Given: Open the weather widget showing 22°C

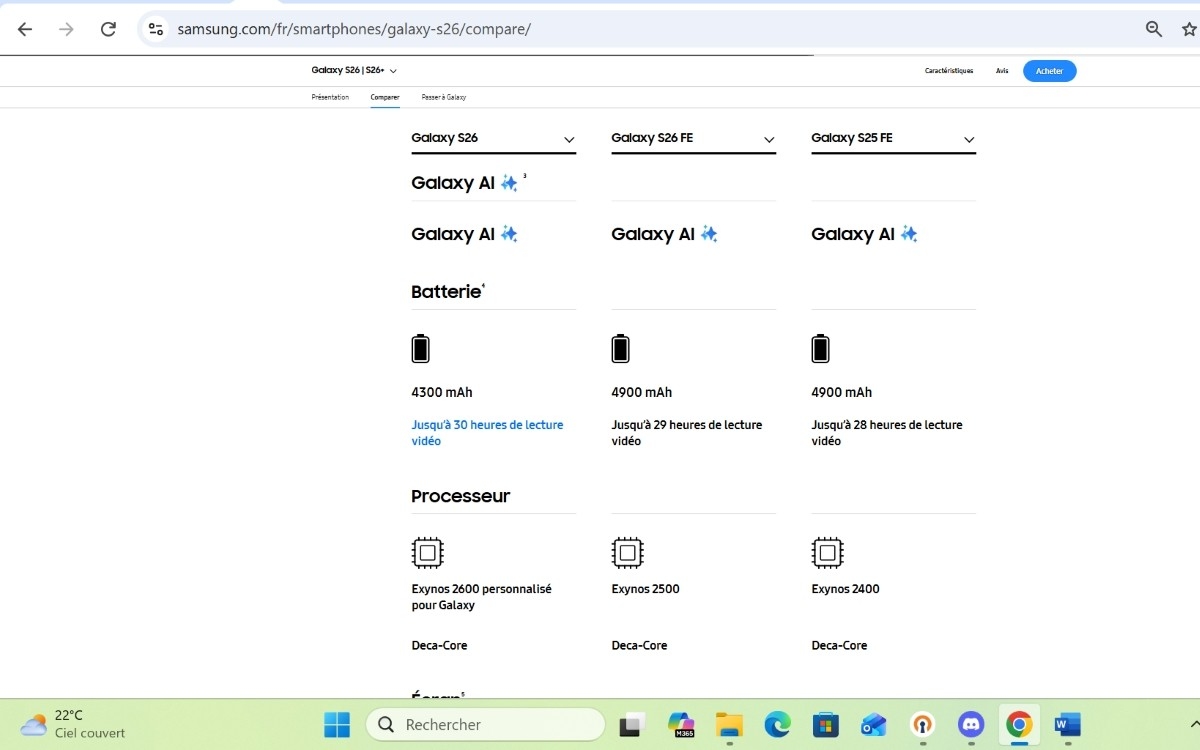Looking at the screenshot, I should [73, 724].
